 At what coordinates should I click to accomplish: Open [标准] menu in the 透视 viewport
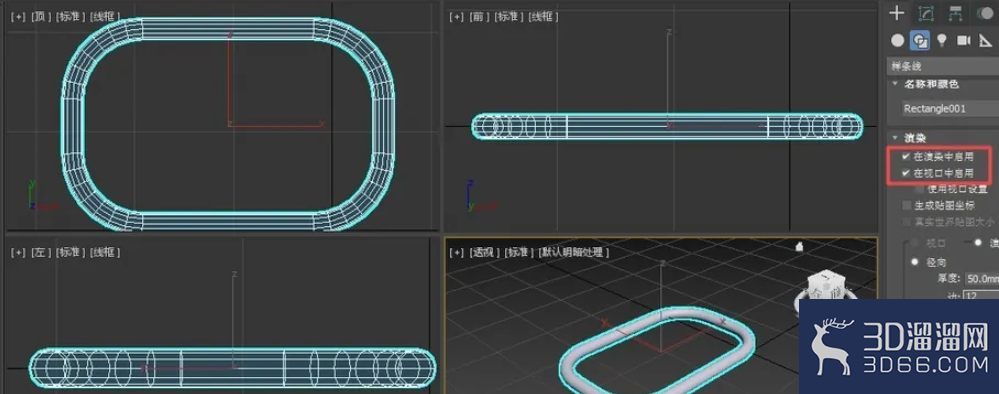click(518, 252)
